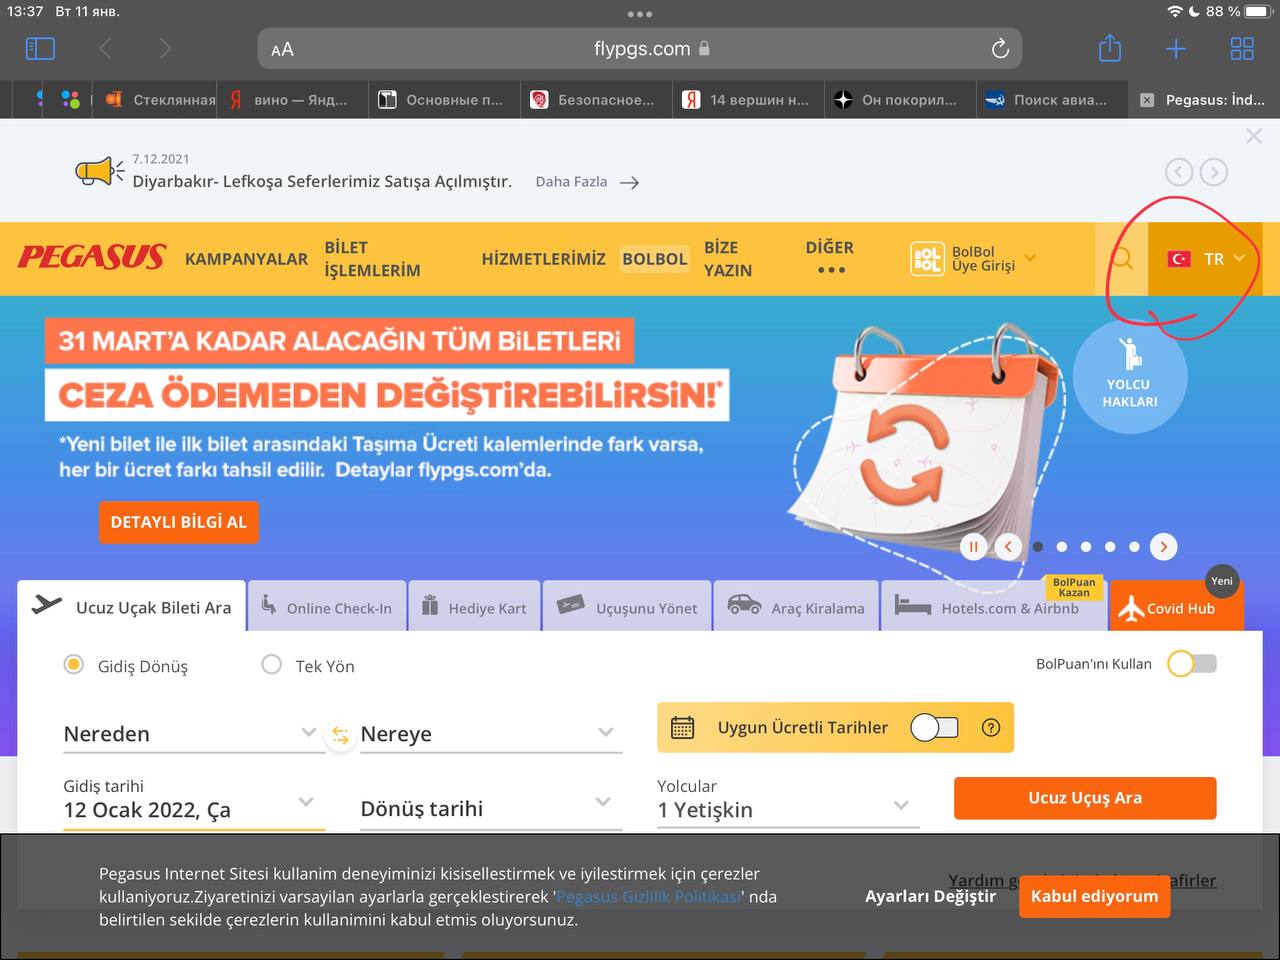The height and width of the screenshot is (960, 1280).
Task: Click the flypgs.com address field
Action: (640, 48)
